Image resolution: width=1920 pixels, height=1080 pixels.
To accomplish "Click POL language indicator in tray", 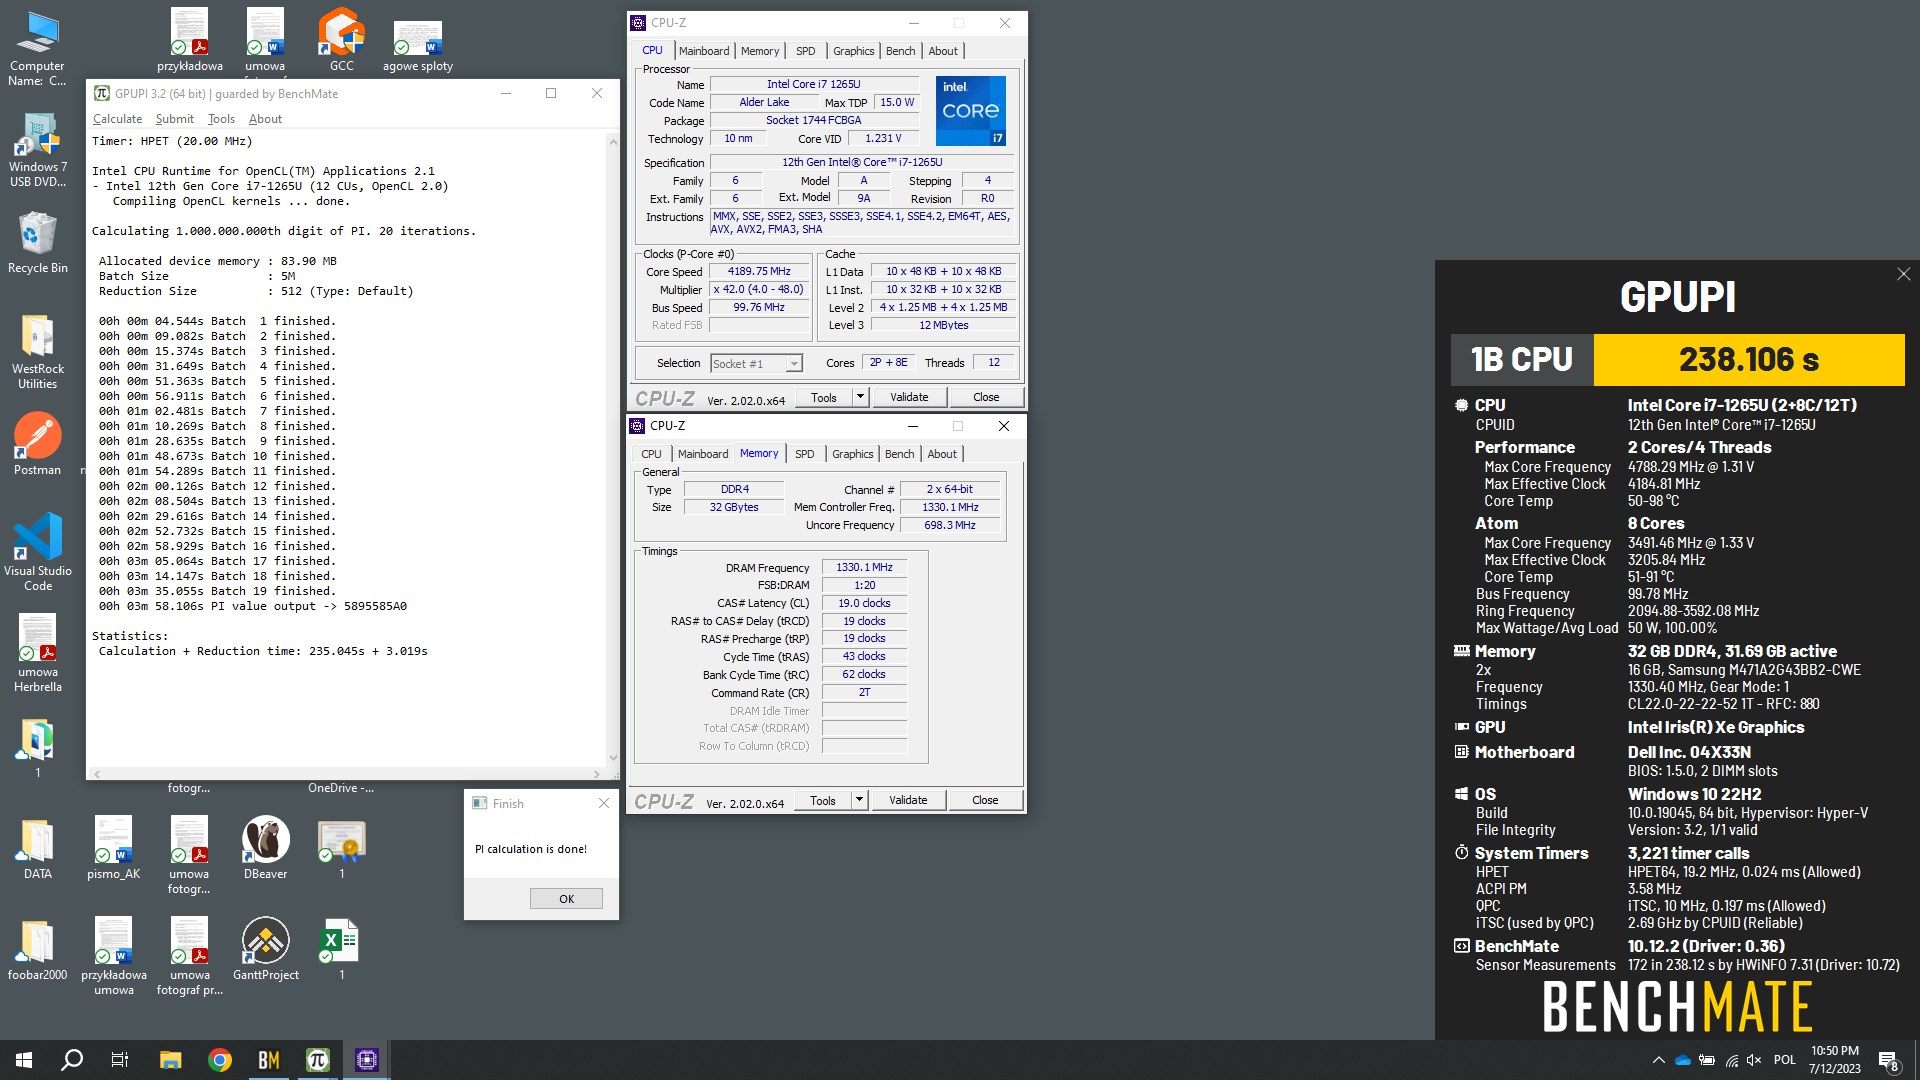I will coord(1785,1060).
